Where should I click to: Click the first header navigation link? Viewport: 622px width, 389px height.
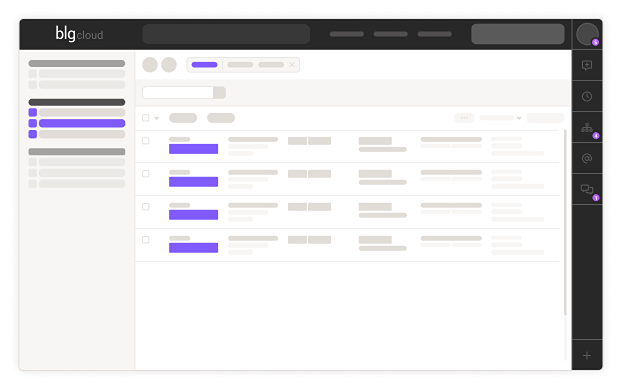tap(347, 34)
